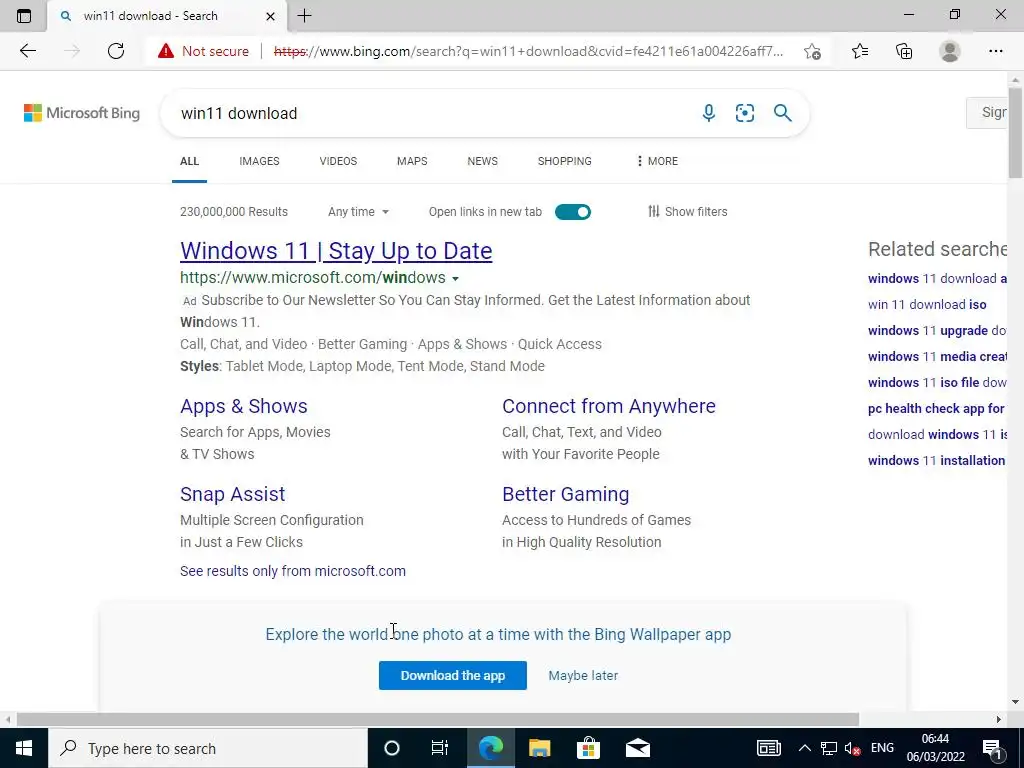Expand the microsoft.com/windows URL arrow

pos(455,278)
